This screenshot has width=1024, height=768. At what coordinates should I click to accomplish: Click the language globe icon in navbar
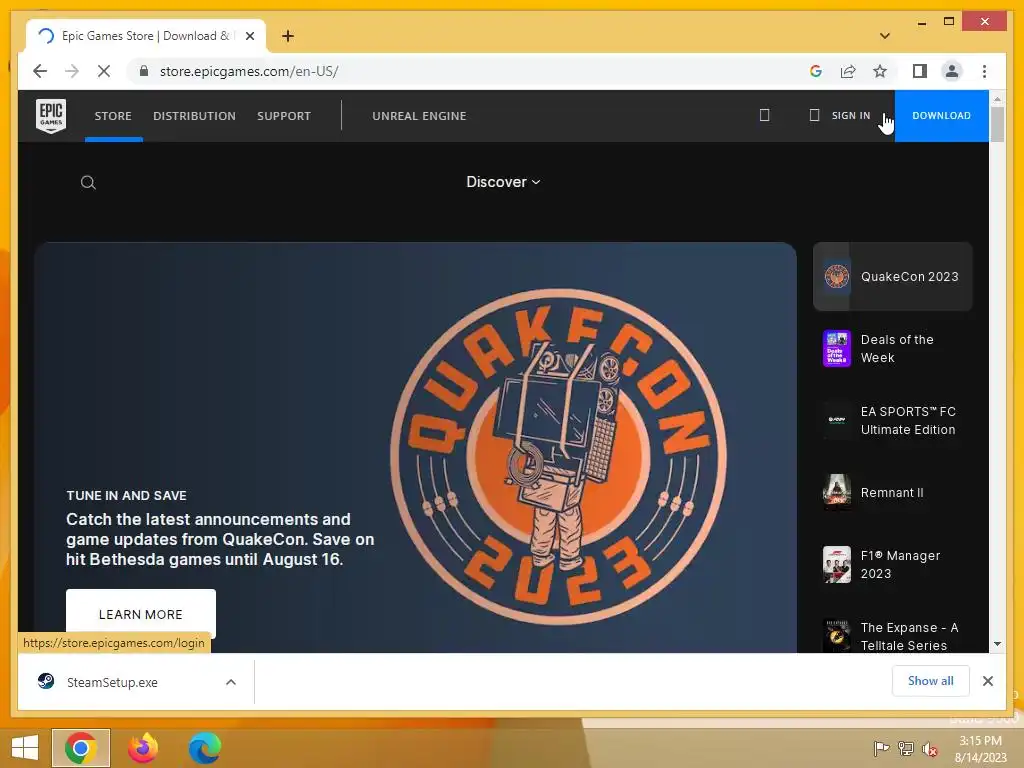tap(765, 116)
